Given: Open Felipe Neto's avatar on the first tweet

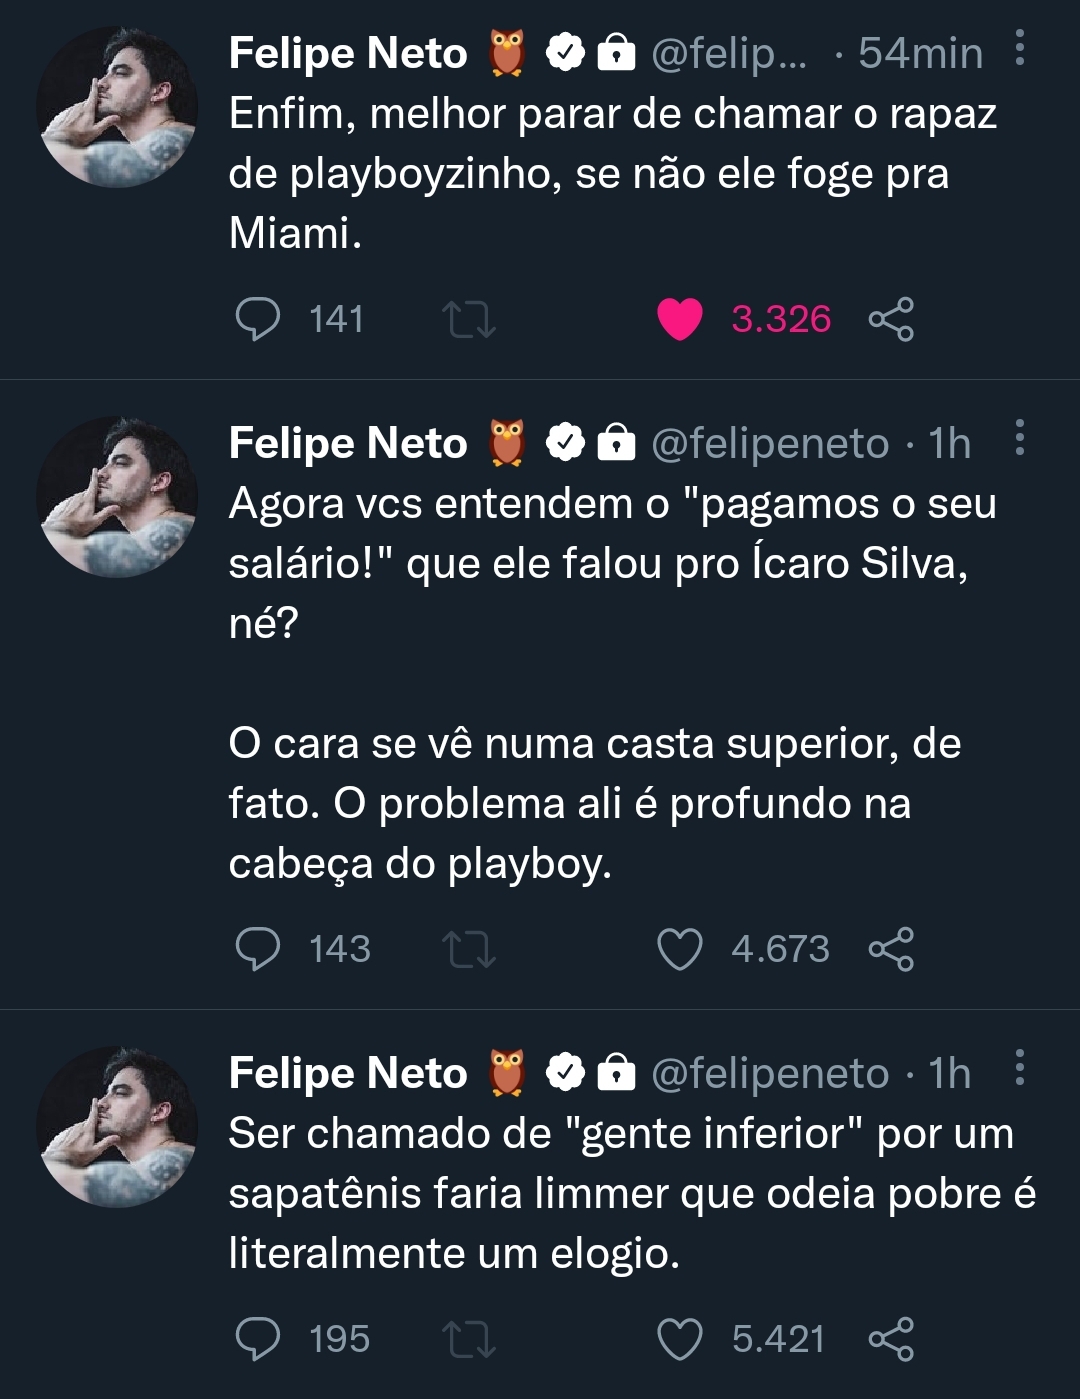Looking at the screenshot, I should (x=117, y=107).
